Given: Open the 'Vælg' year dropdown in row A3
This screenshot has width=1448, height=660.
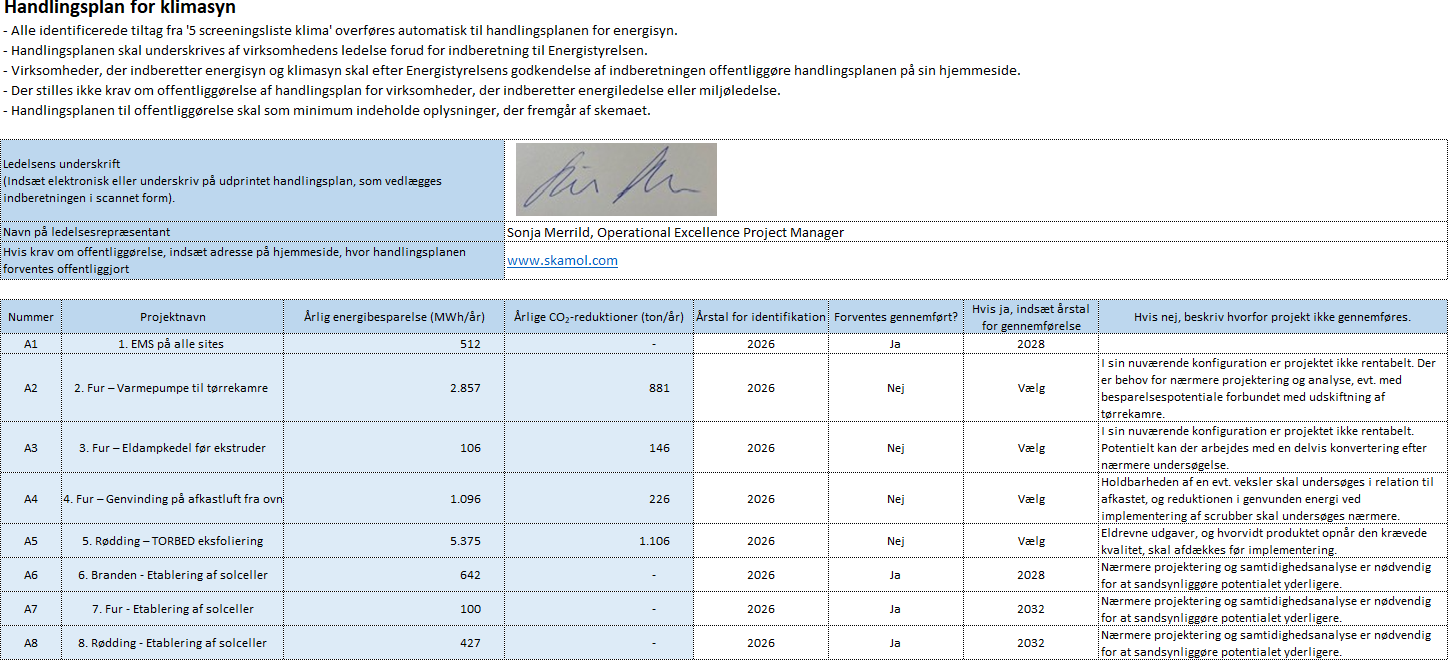Looking at the screenshot, I should pyautogui.click(x=1031, y=448).
